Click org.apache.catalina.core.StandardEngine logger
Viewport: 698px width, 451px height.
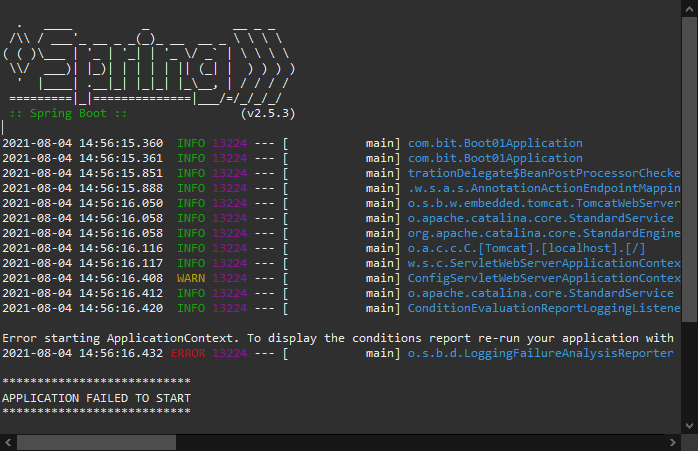[544, 233]
